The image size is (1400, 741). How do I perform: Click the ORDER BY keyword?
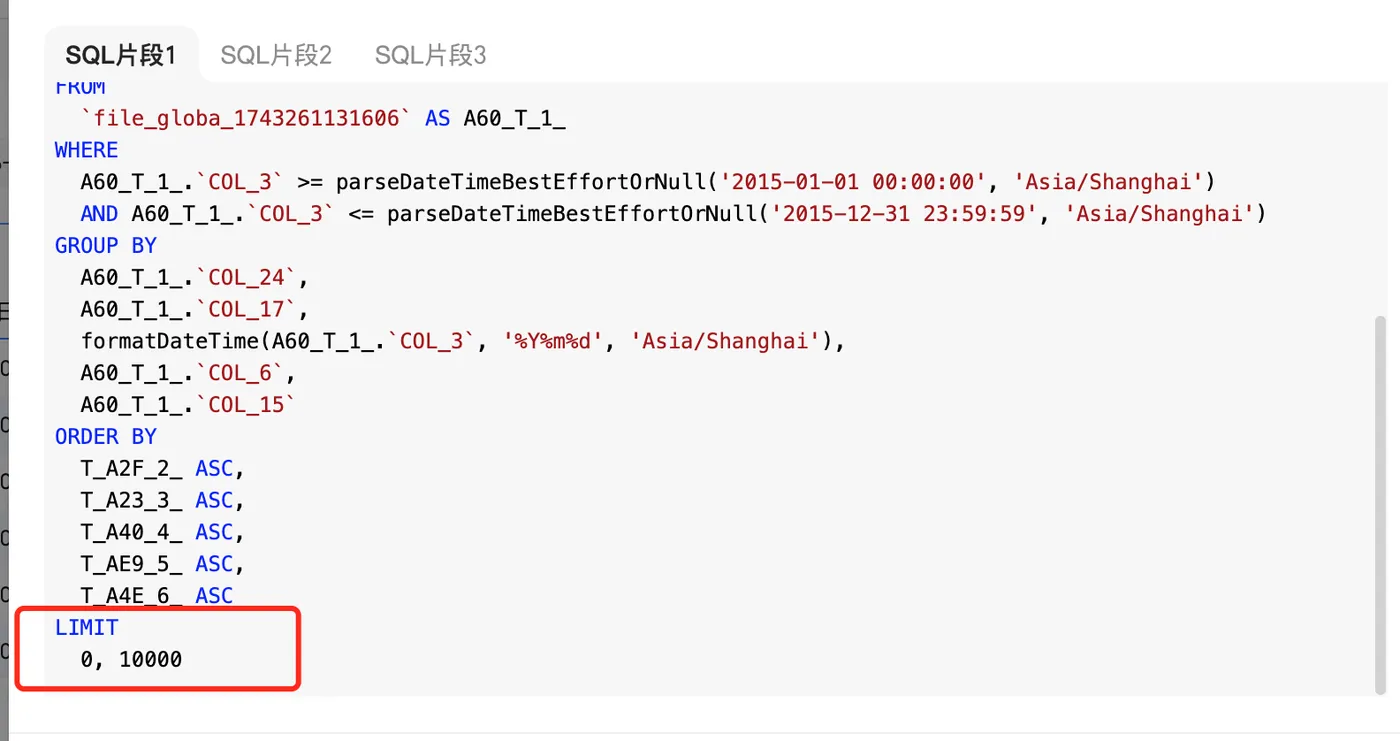106,437
